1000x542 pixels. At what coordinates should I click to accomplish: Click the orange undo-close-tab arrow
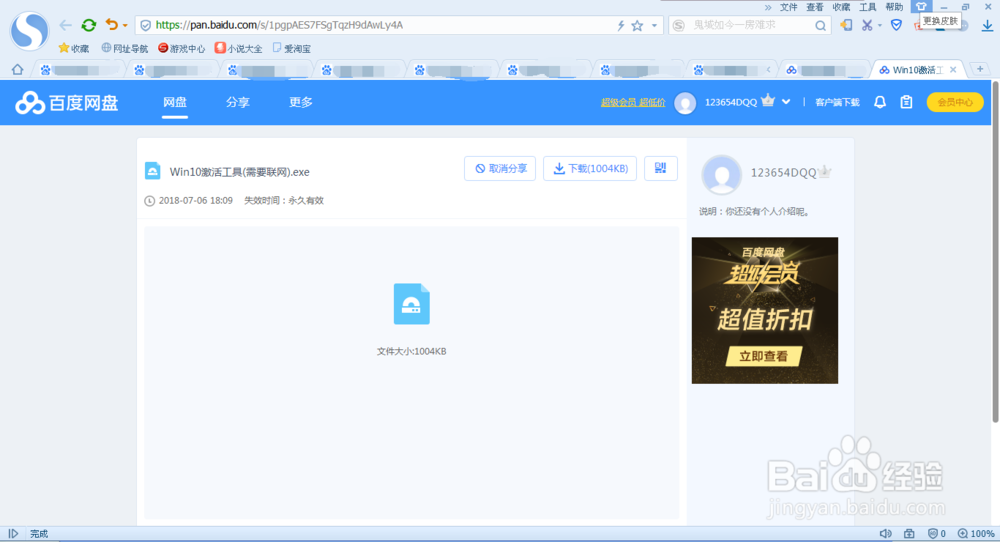(112, 24)
